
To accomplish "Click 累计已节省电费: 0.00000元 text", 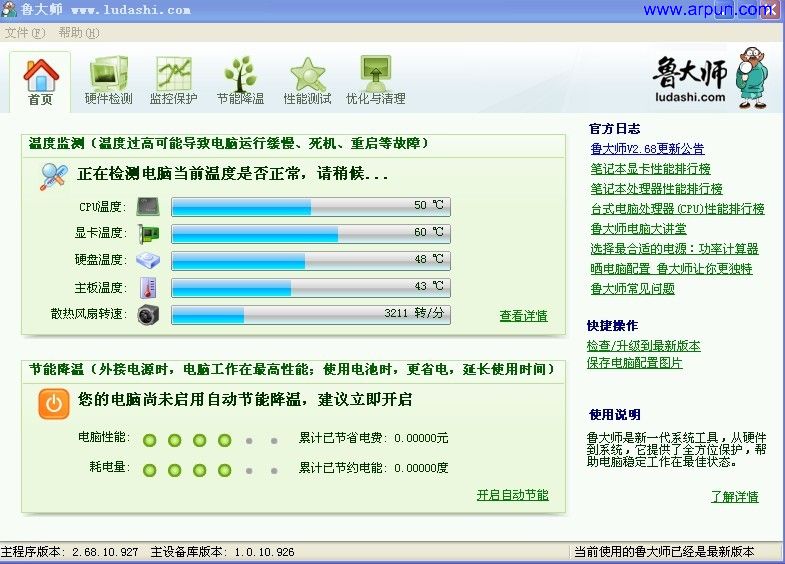I will (373, 438).
